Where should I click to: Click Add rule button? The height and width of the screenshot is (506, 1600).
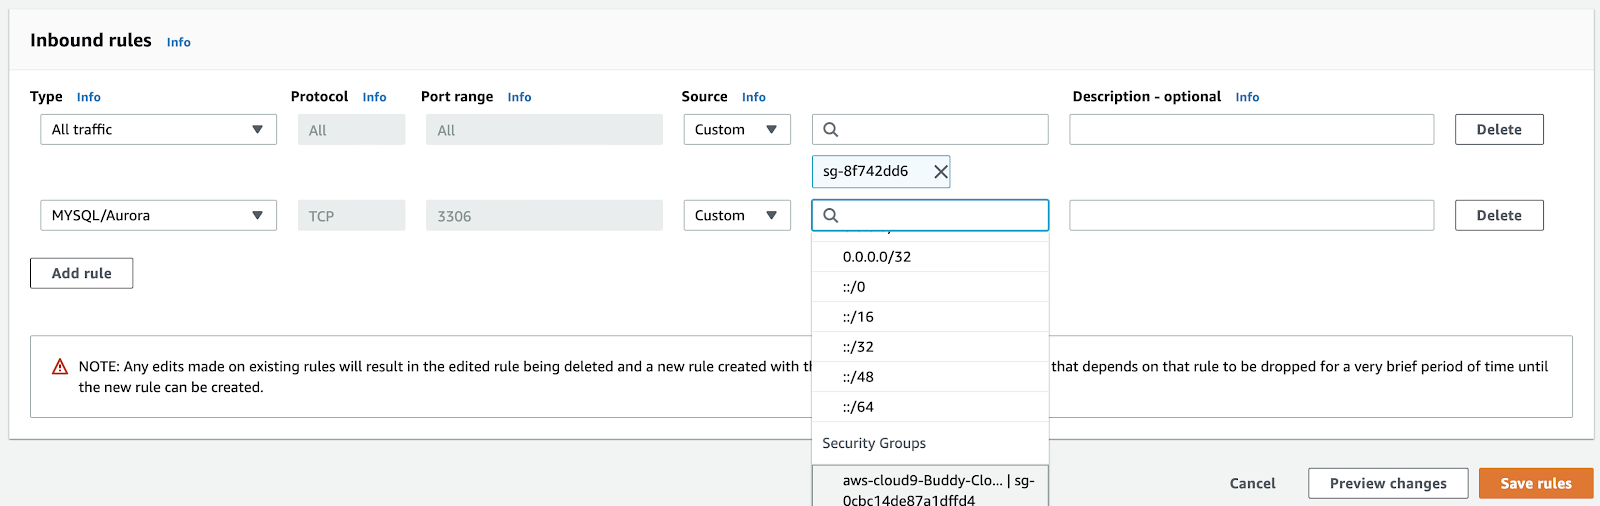[x=82, y=273]
